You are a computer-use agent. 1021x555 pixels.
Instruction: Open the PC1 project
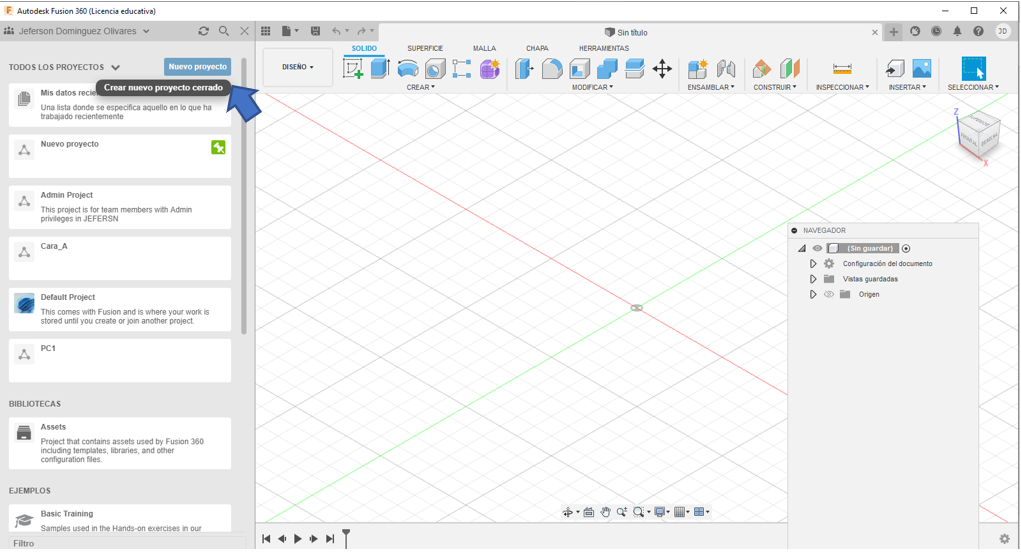(120, 360)
